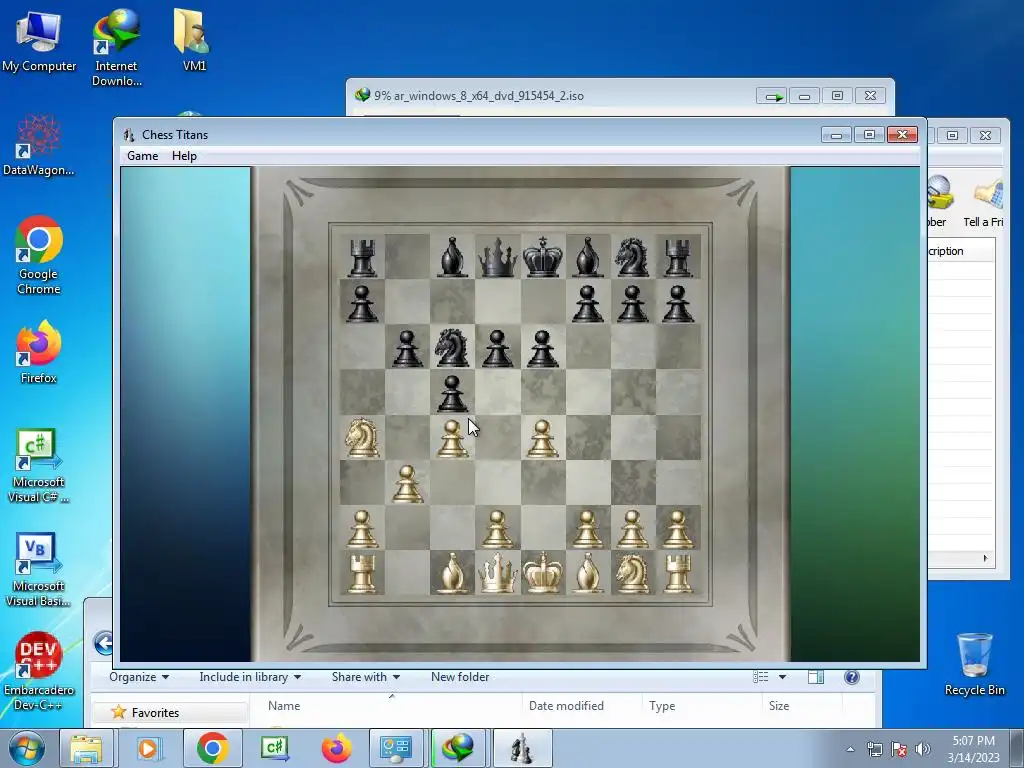The width and height of the screenshot is (1024, 768).
Task: Click the volume icon in system tray
Action: pyautogui.click(x=923, y=748)
